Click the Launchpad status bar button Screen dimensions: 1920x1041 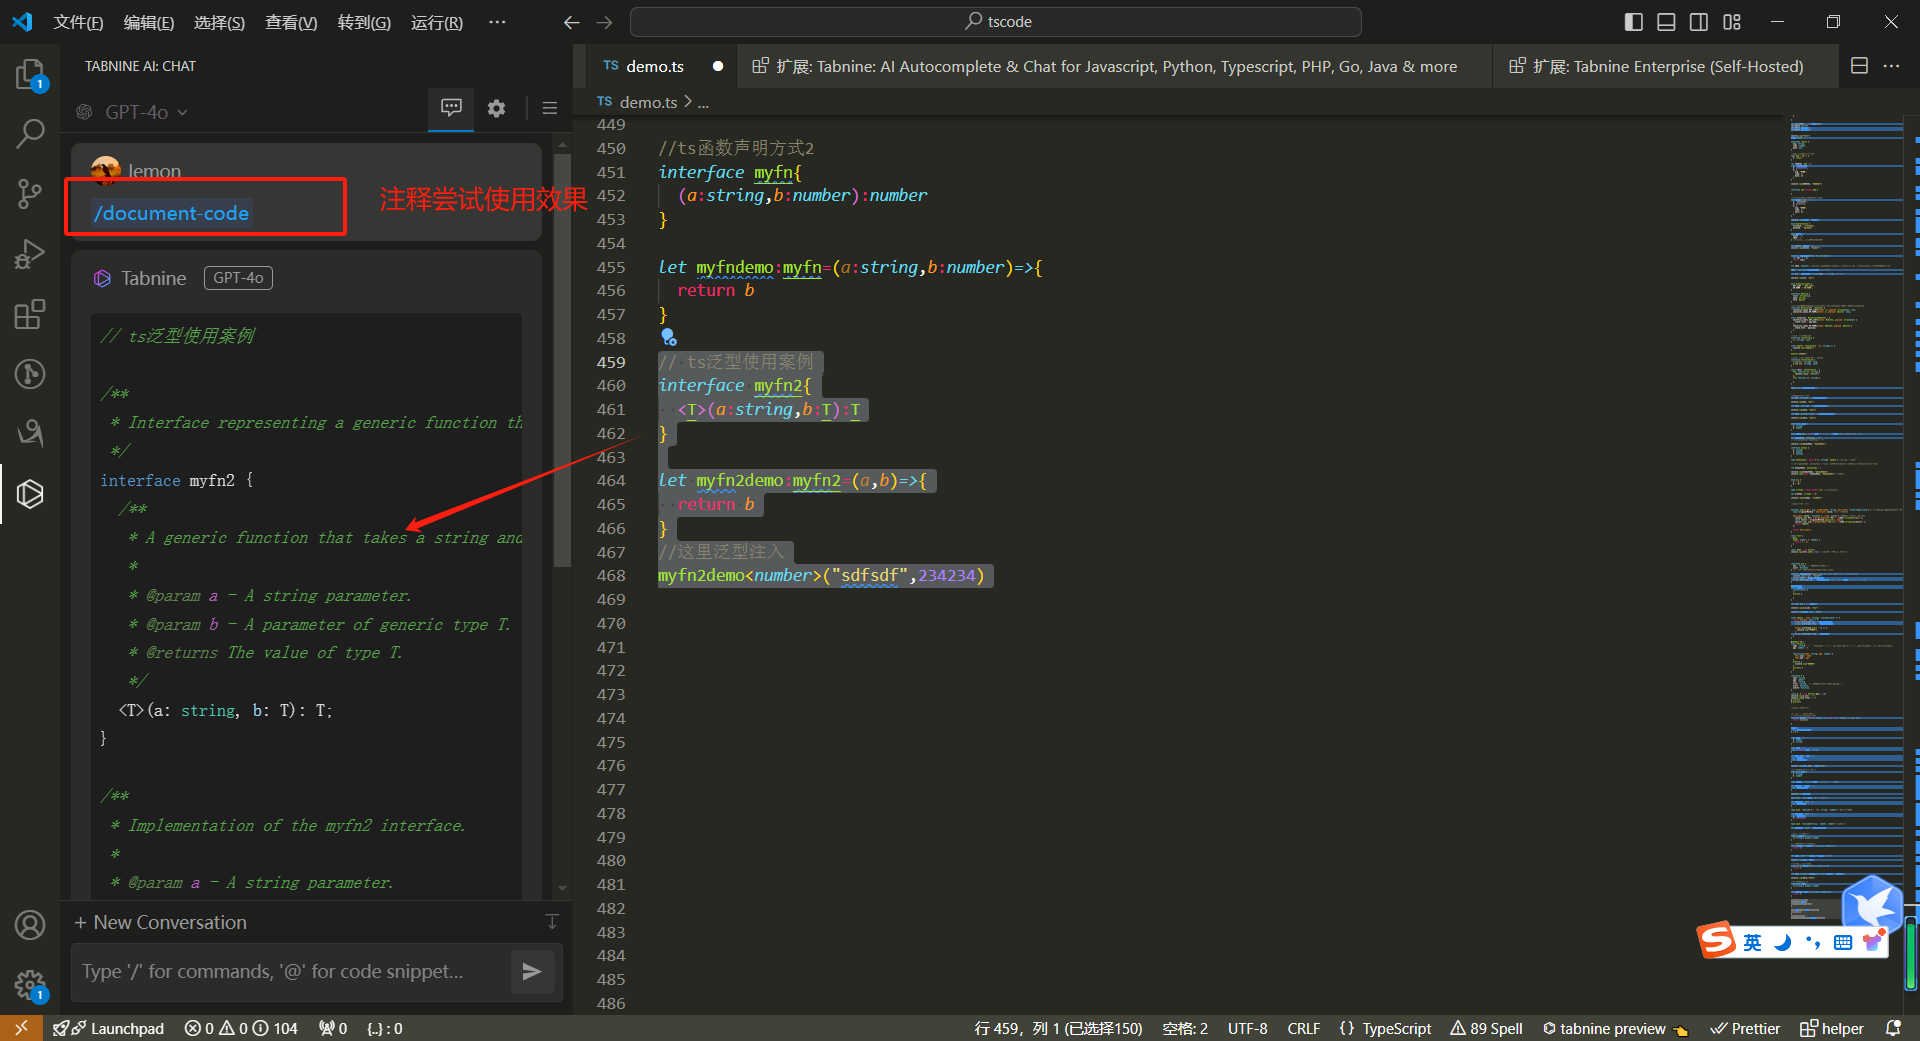[108, 1028]
